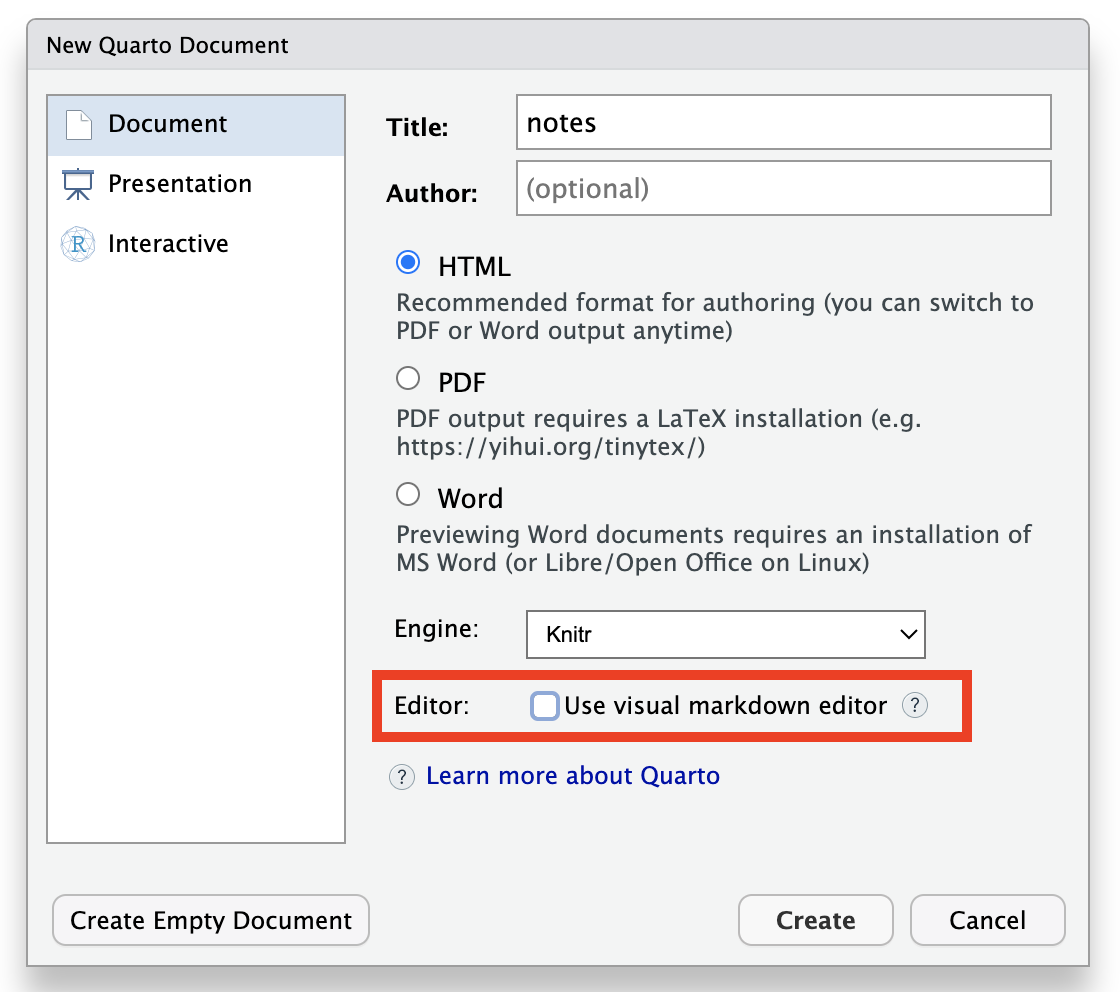Screen dimensions: 1120x992
Task: Cancel the New Quarto Document dialog
Action: [987, 920]
